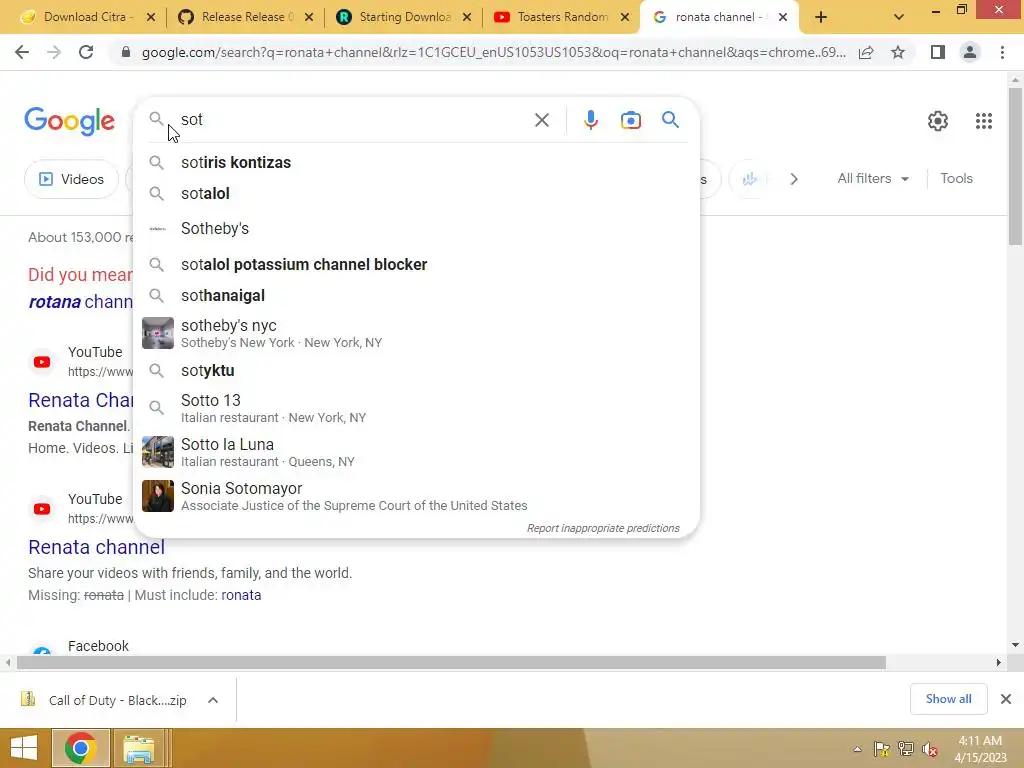Select the sothanaigal suggestion
The height and width of the screenshot is (768, 1024).
[416, 296]
